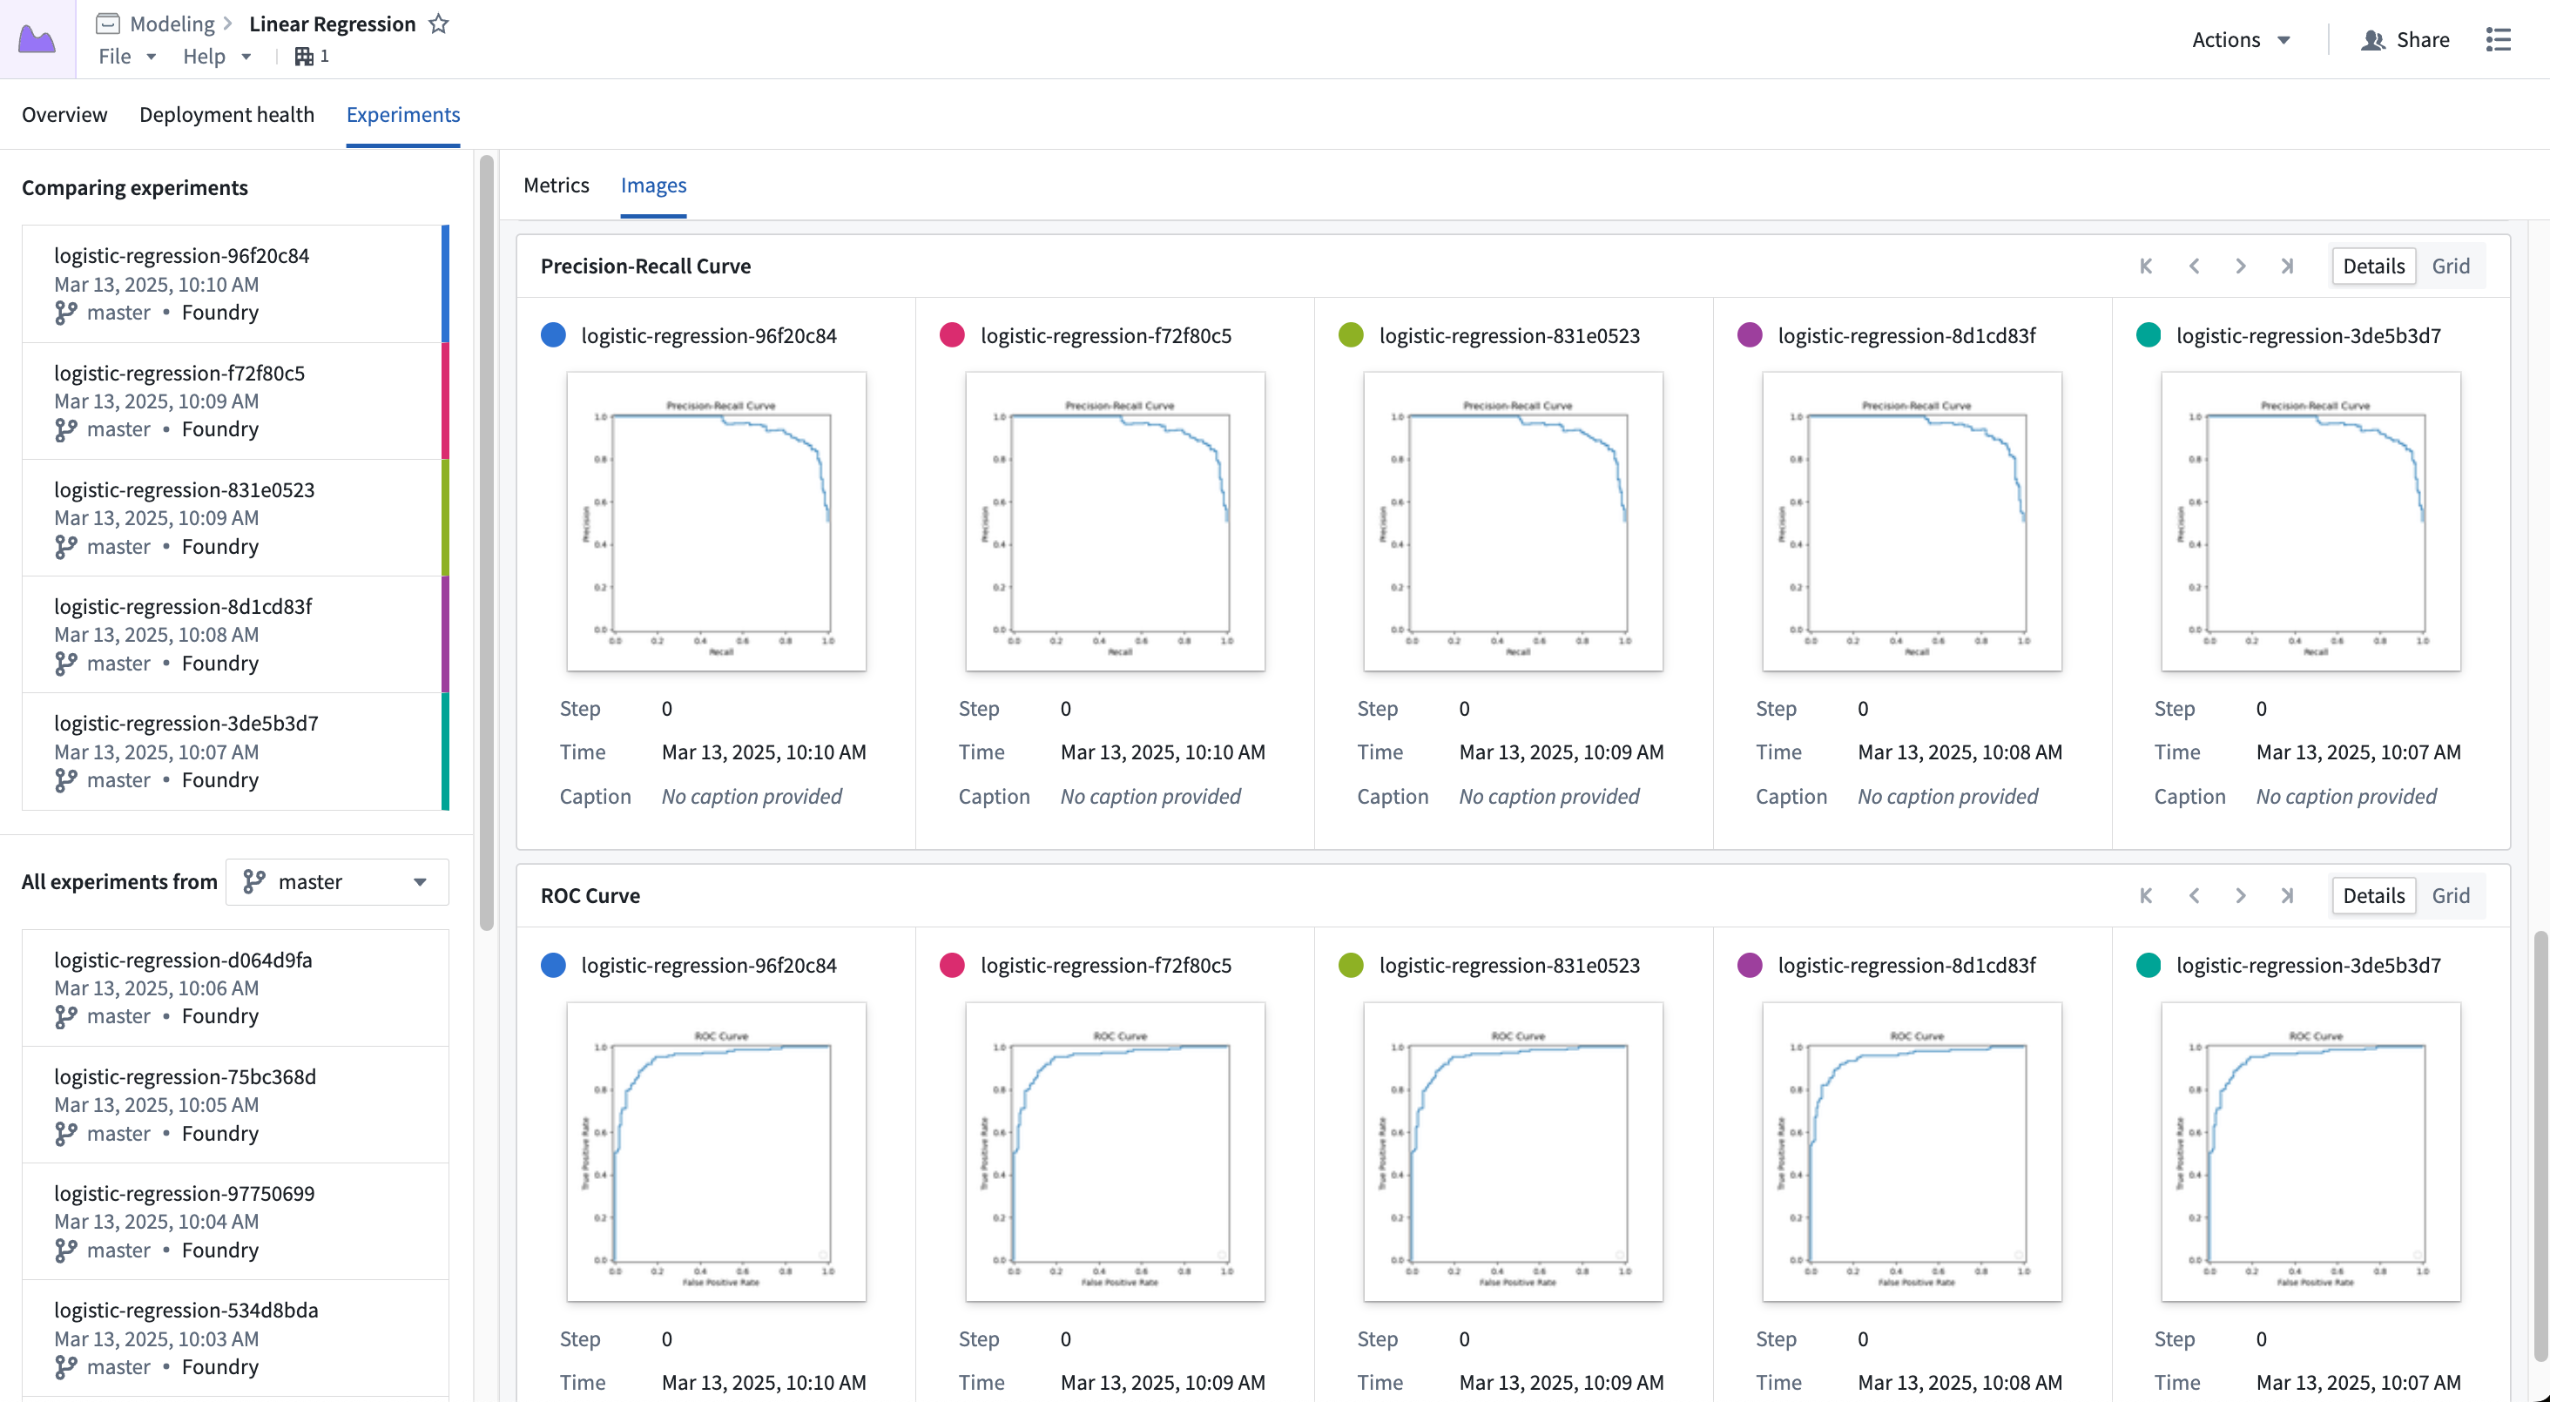Open the Help menu dropdown

click(x=216, y=56)
